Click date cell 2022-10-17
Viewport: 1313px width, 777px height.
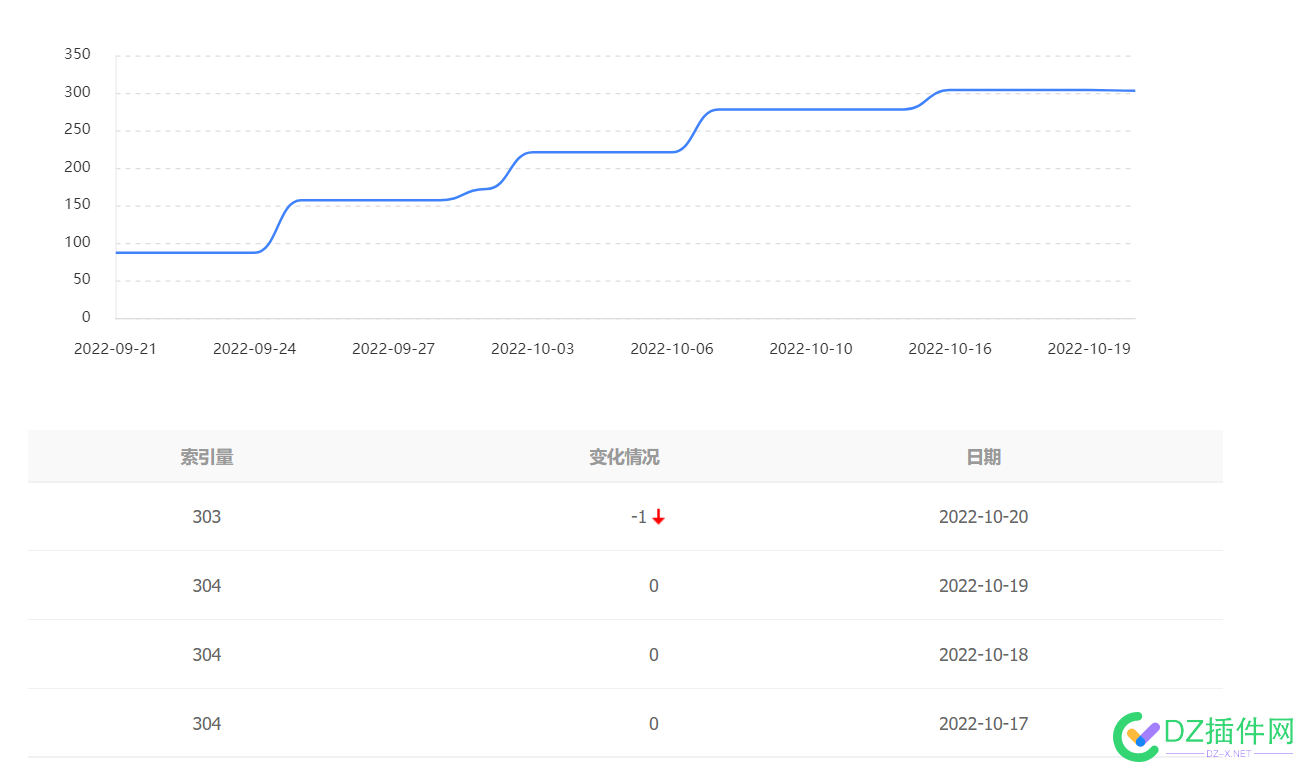[x=983, y=724]
